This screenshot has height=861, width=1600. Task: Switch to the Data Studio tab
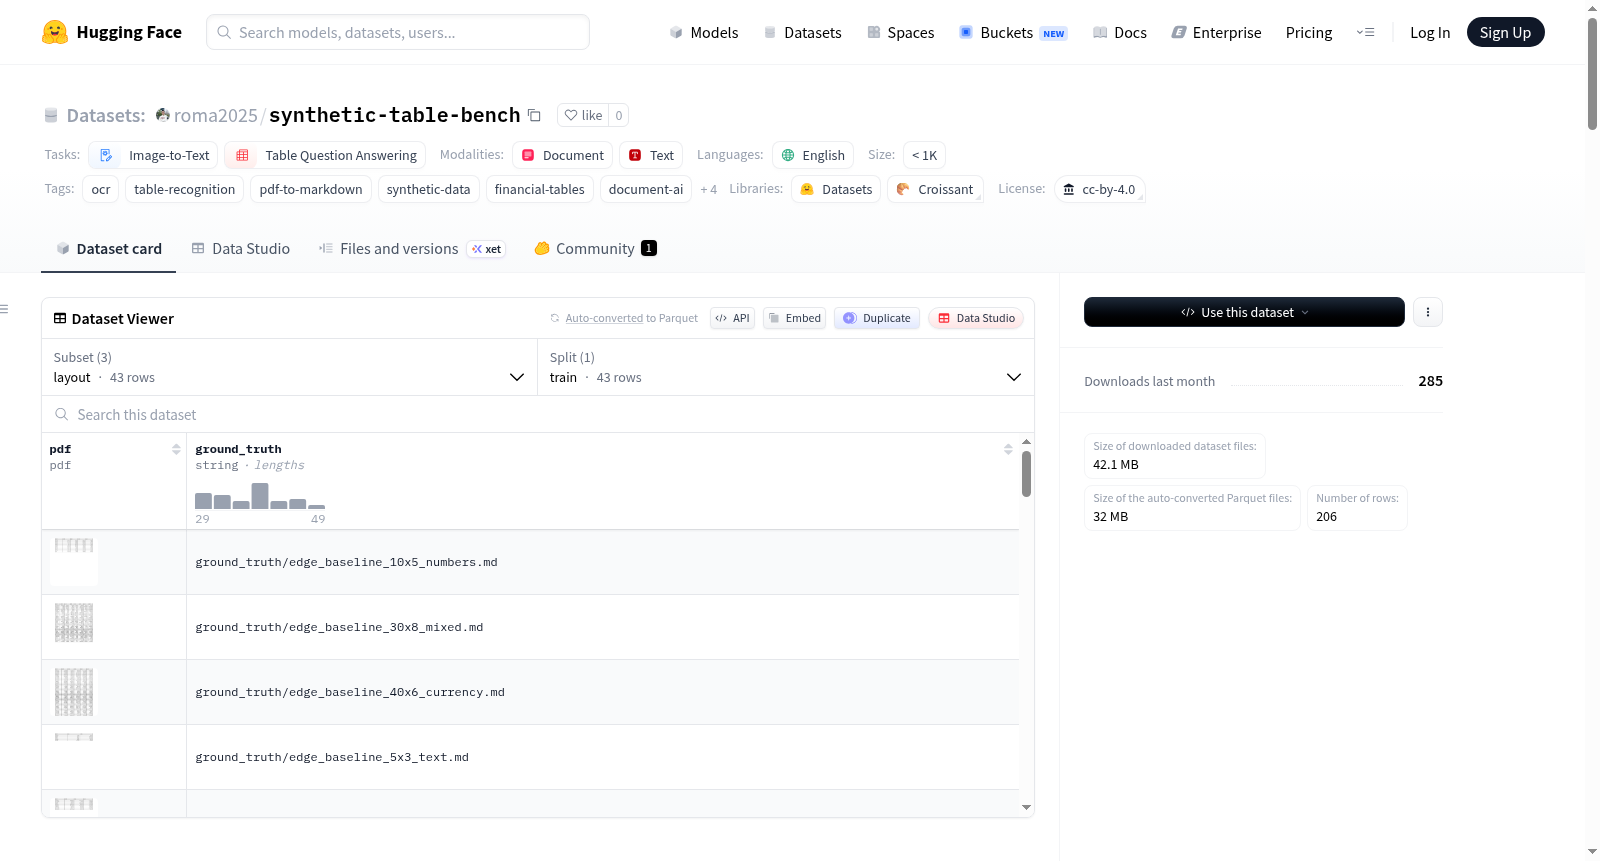tap(241, 249)
